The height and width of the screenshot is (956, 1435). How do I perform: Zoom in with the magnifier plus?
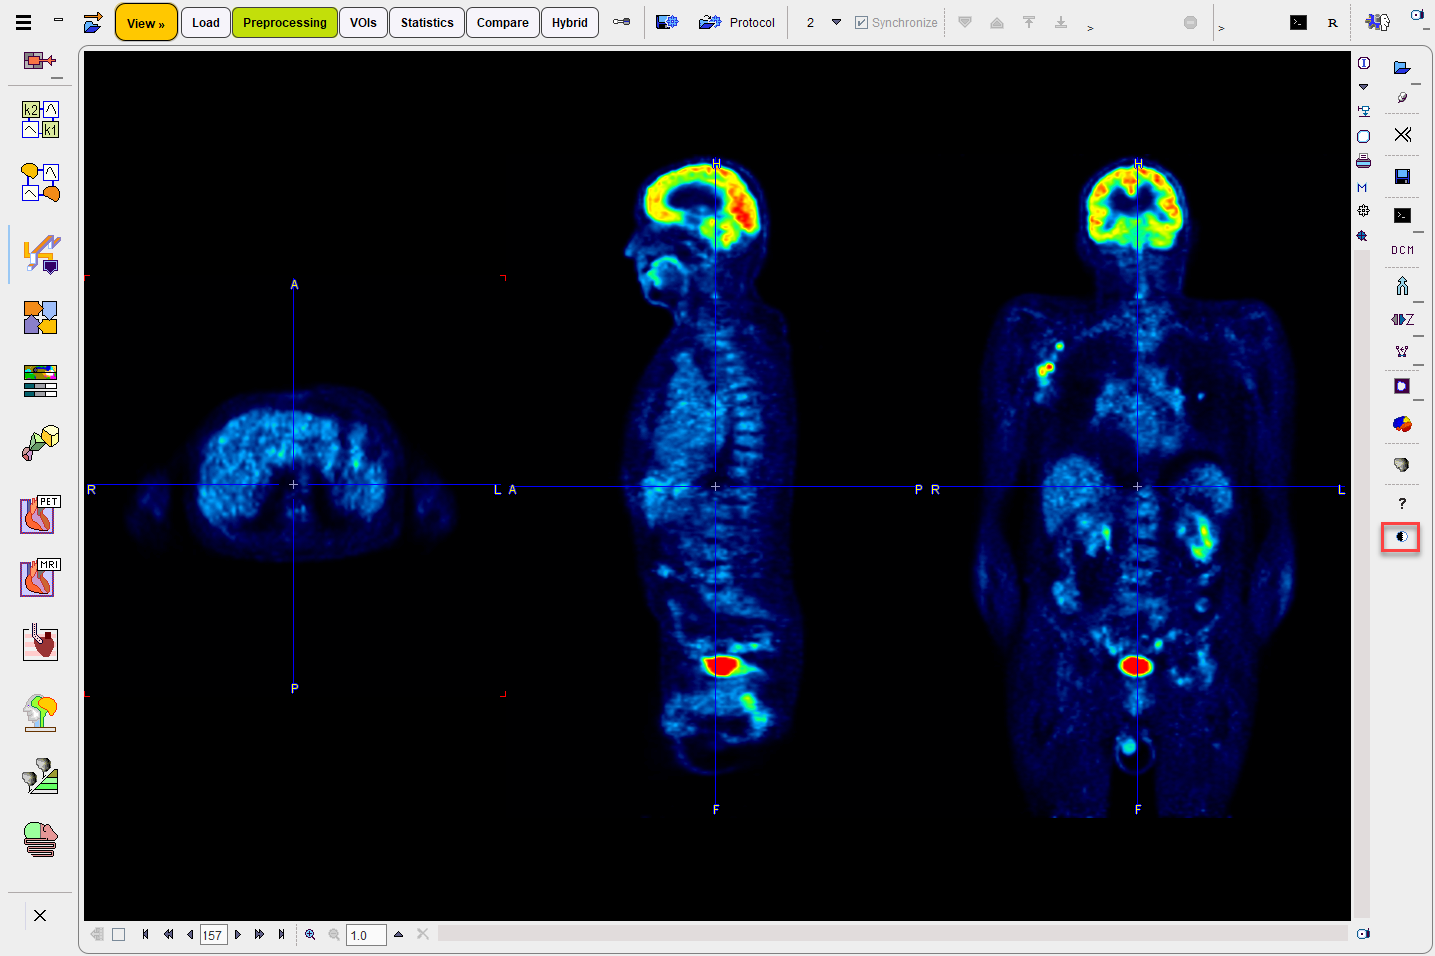click(310, 934)
